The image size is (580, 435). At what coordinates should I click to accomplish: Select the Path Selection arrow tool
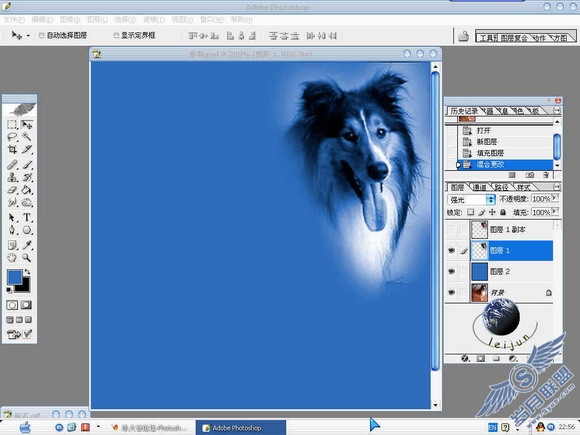pos(12,218)
